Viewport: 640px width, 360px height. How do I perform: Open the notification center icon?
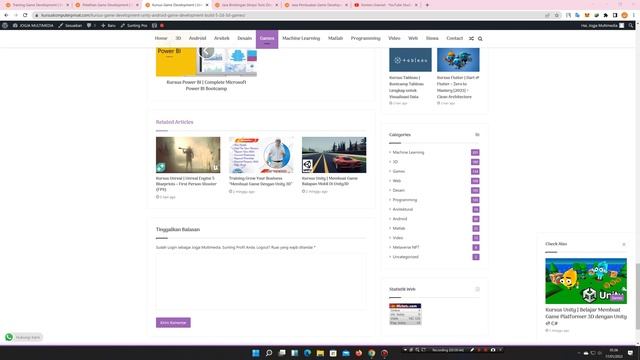click(630, 353)
